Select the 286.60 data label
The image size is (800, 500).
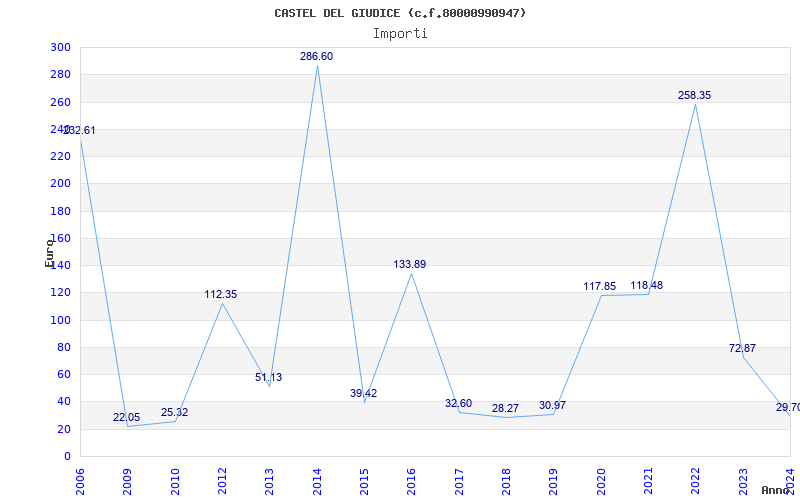pos(316,57)
